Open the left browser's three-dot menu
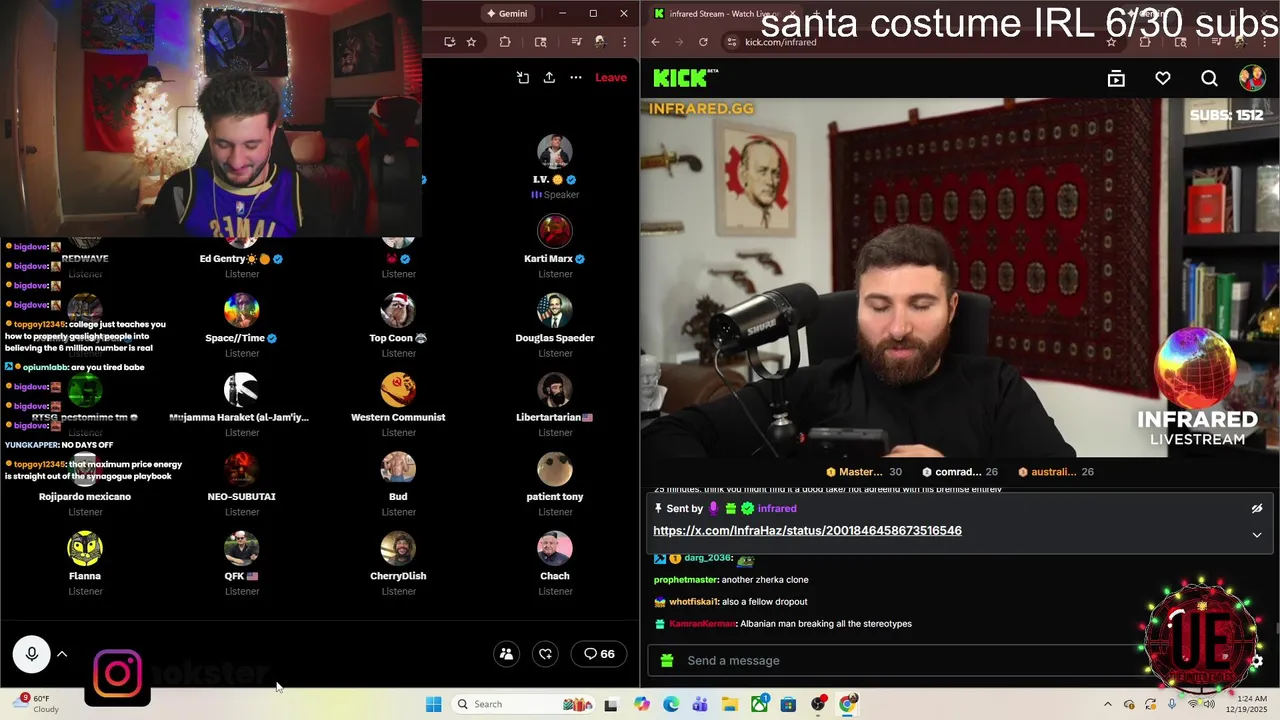Image resolution: width=1280 pixels, height=720 pixels. point(624,42)
